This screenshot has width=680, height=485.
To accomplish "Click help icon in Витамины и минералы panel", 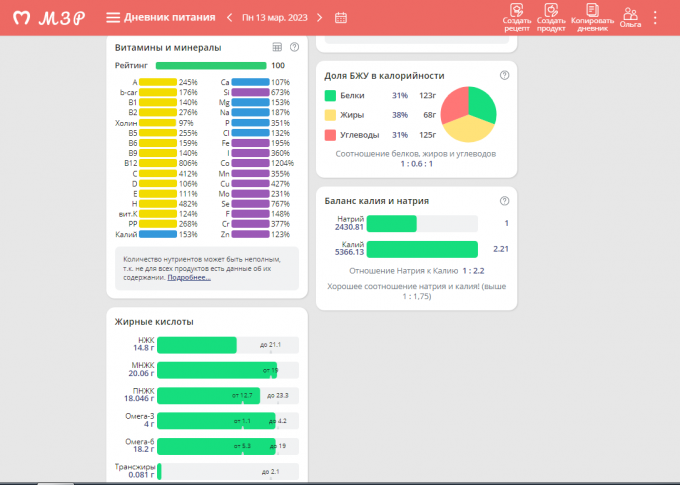I will point(294,47).
